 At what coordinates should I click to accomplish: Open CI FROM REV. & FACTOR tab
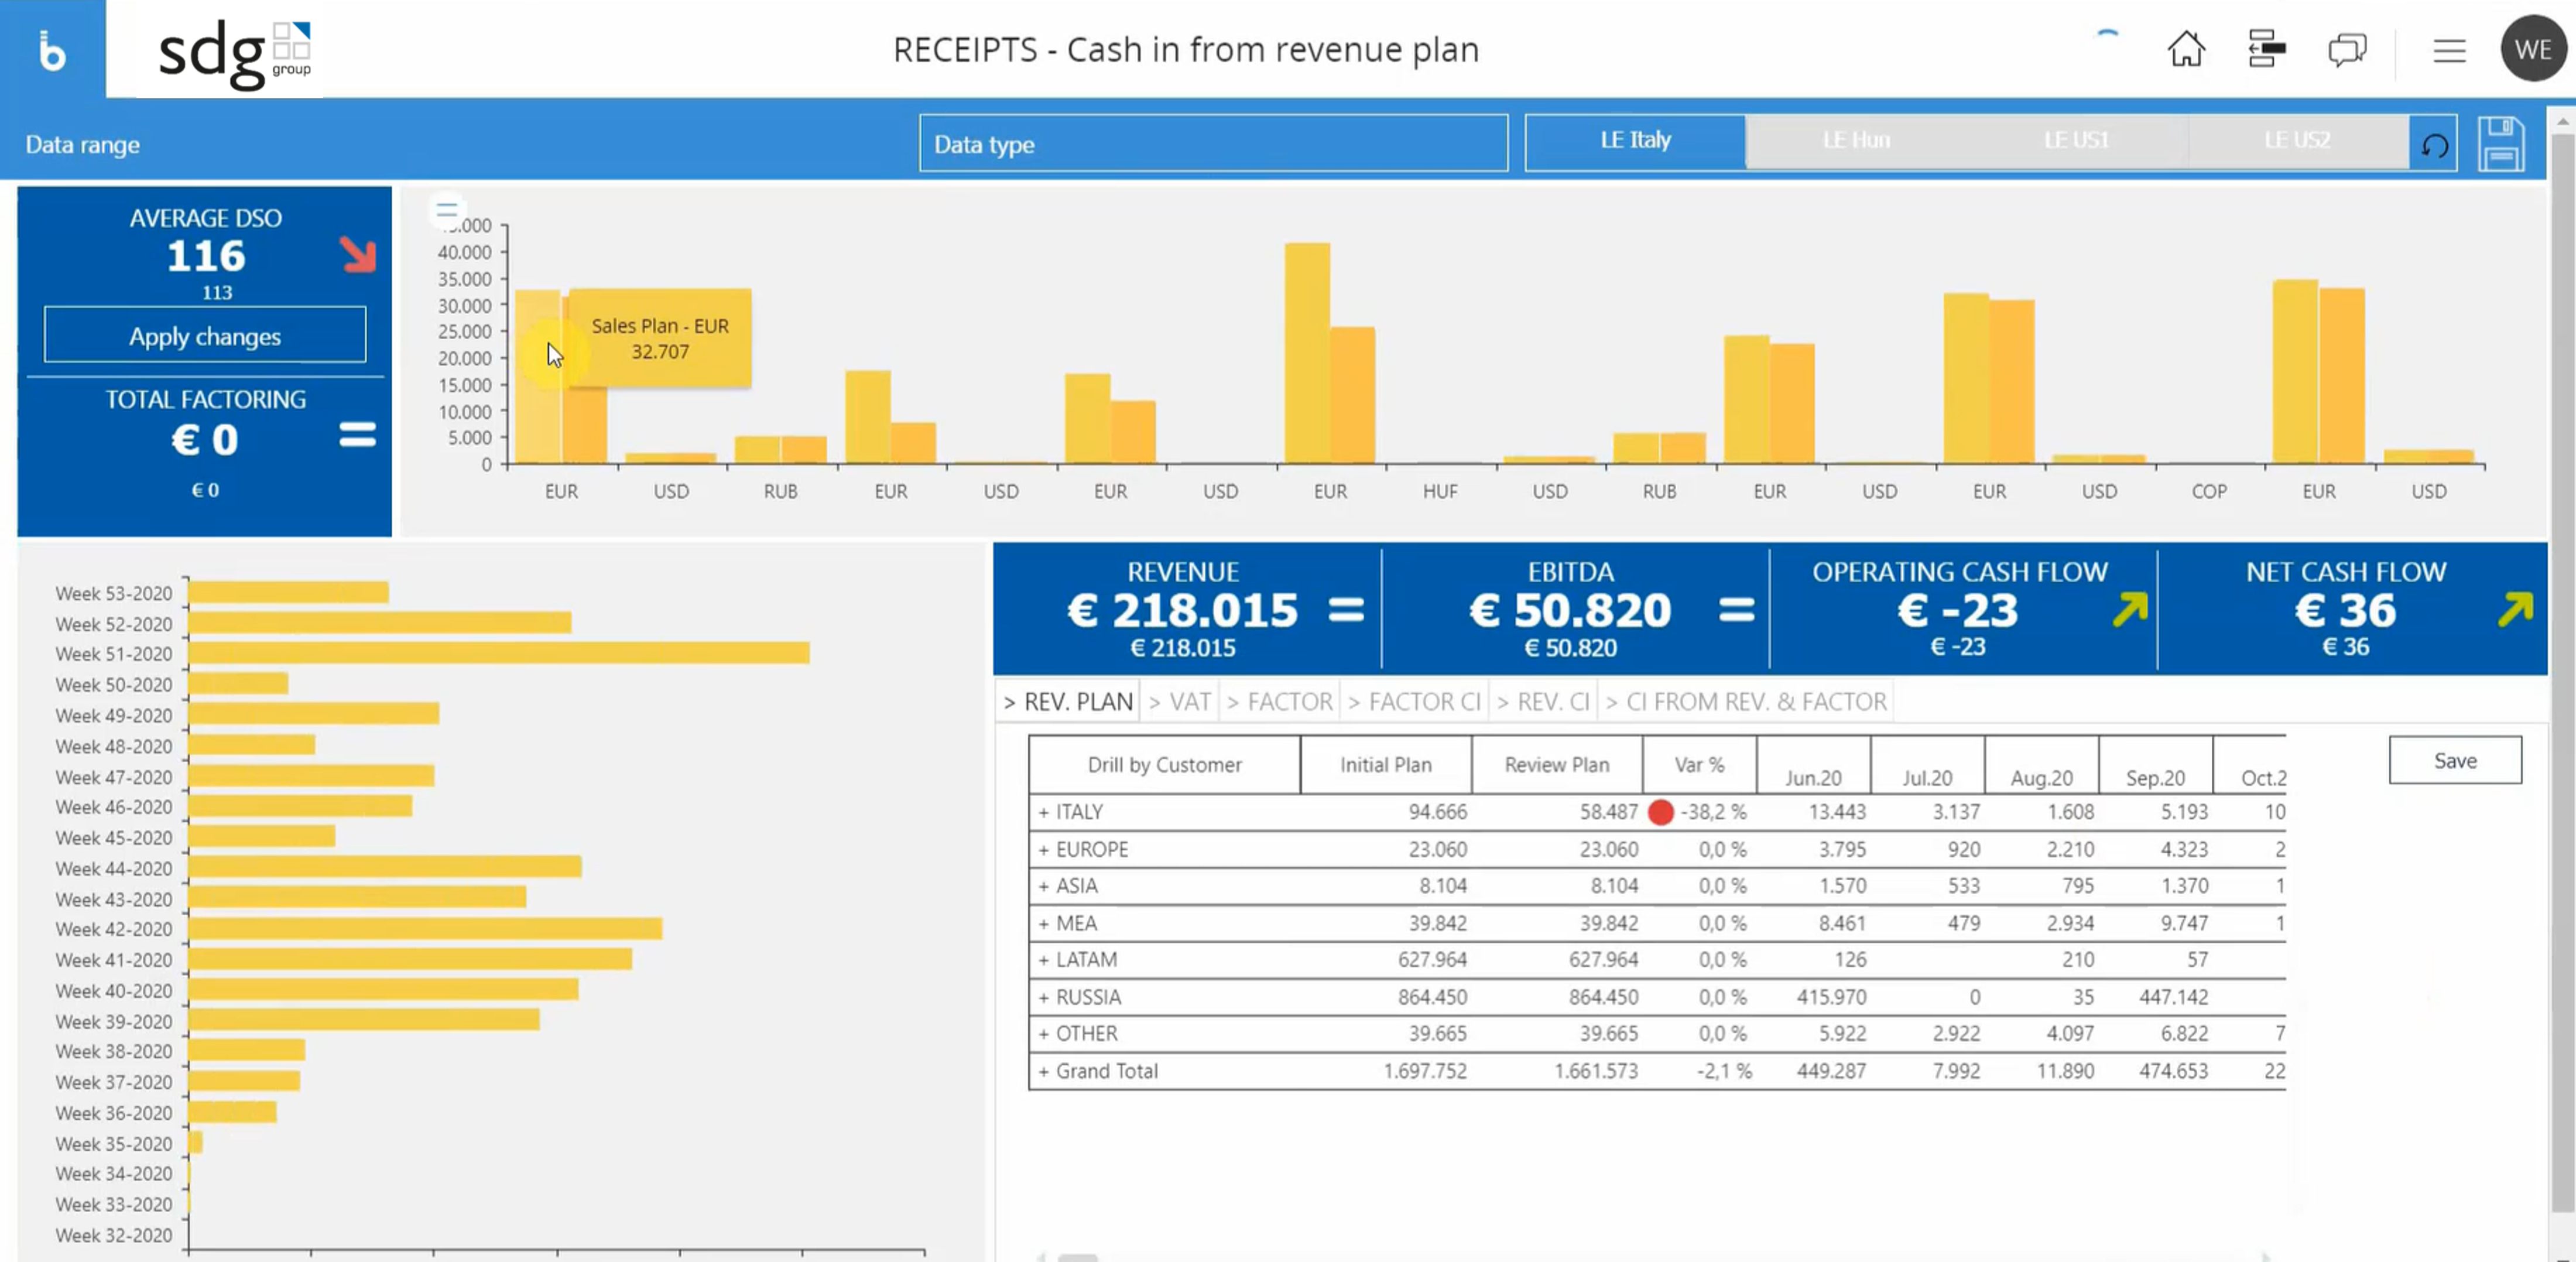click(1746, 702)
